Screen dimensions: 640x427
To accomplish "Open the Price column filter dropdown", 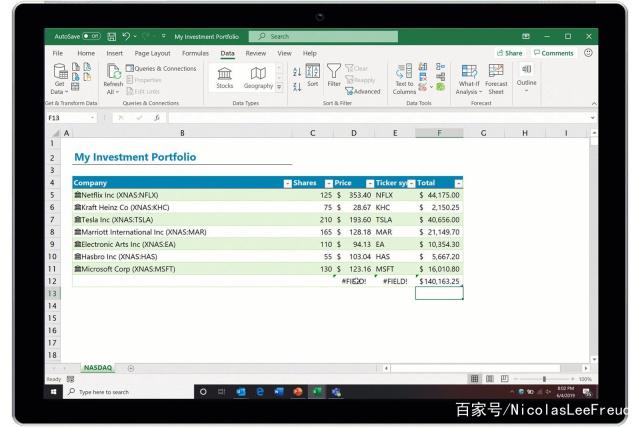I will pyautogui.click(x=370, y=183).
